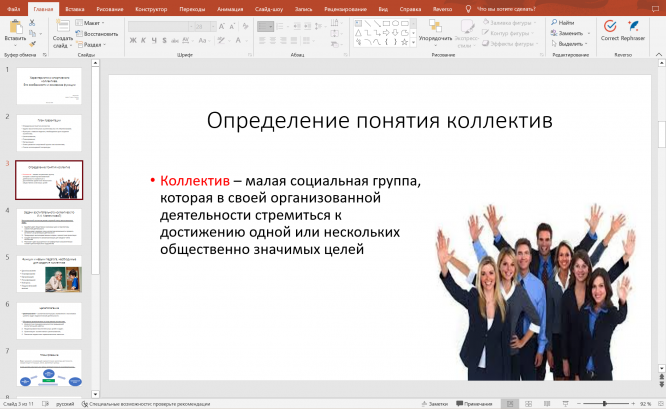Screen dimensions: 666x409
Task: Select the slide 2 thumbnail
Action: click(49, 133)
